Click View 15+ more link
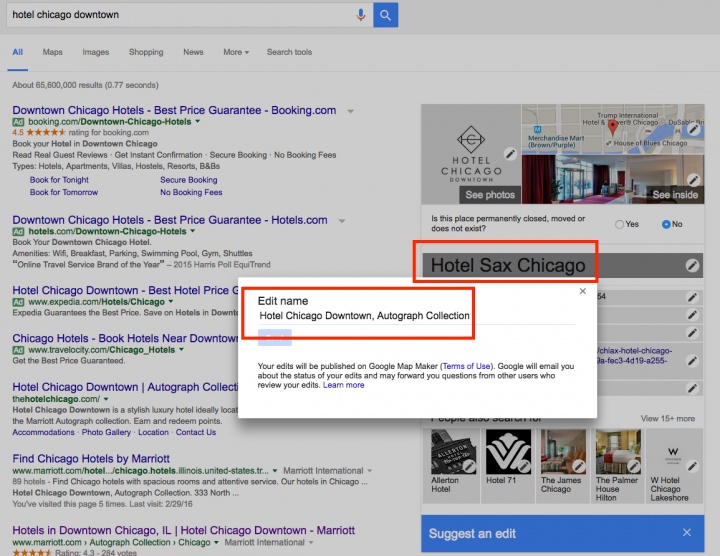720x556 pixels. coord(668,419)
